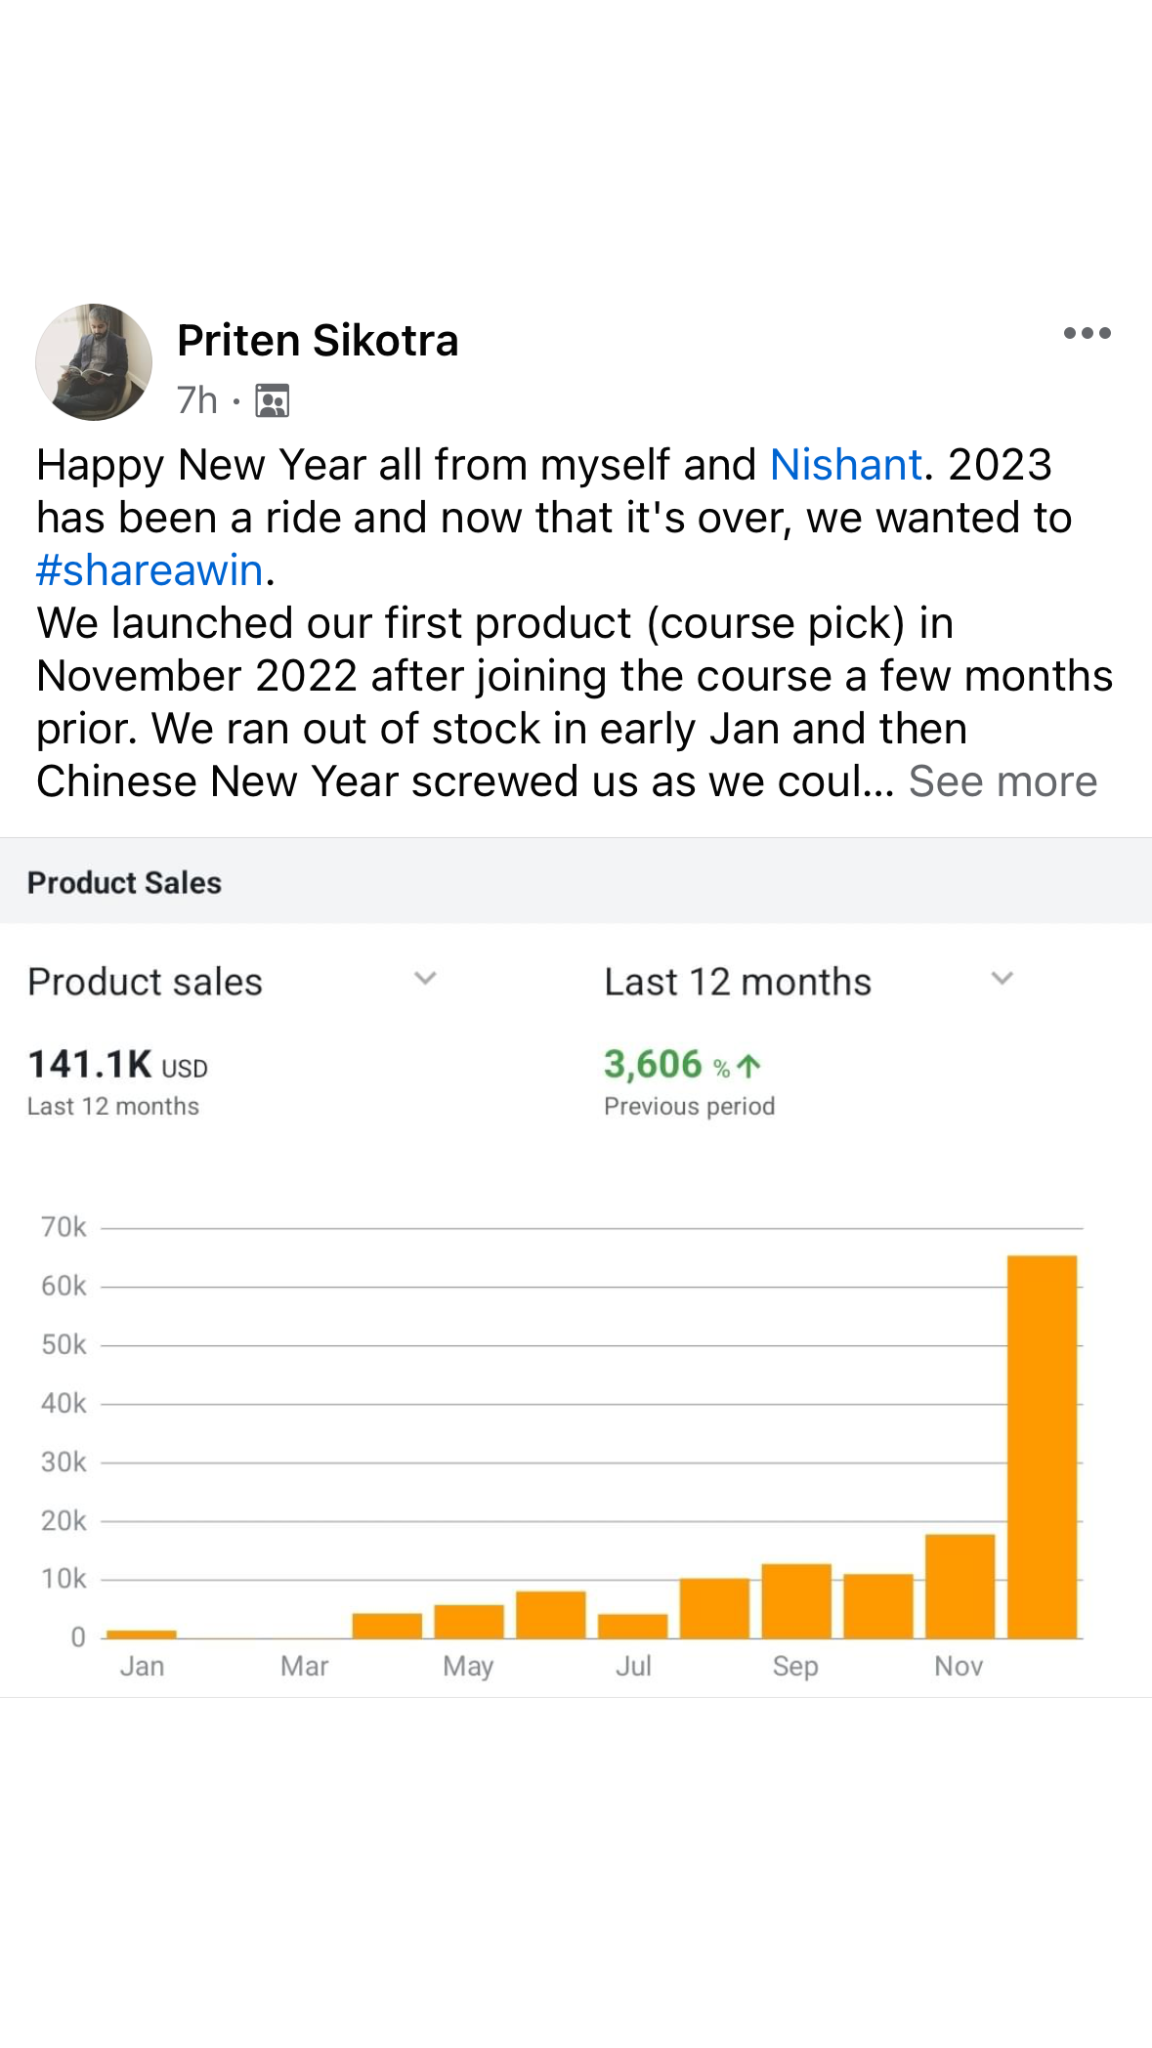Click the small January sales bar
The width and height of the screenshot is (1152, 2048).
click(x=141, y=1634)
